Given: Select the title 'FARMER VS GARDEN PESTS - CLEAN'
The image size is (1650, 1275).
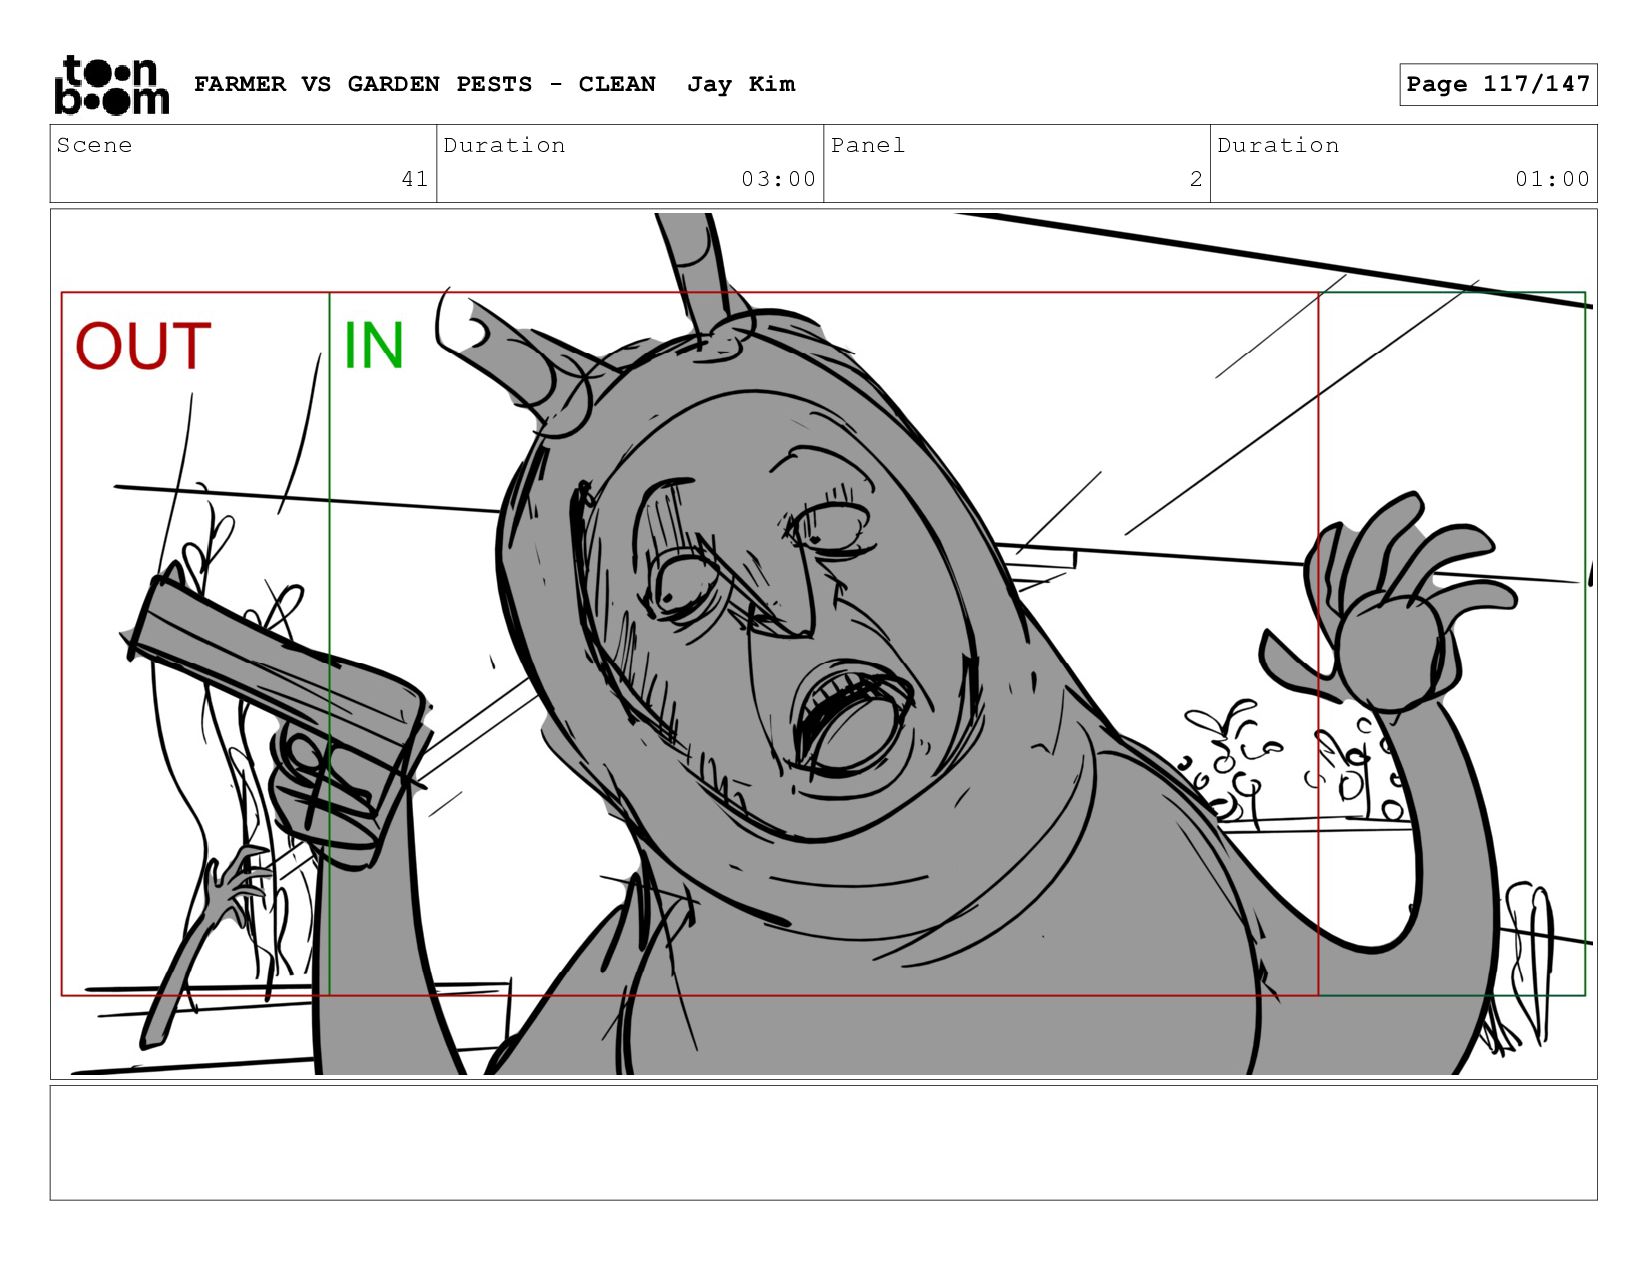Looking at the screenshot, I should pyautogui.click(x=425, y=84).
